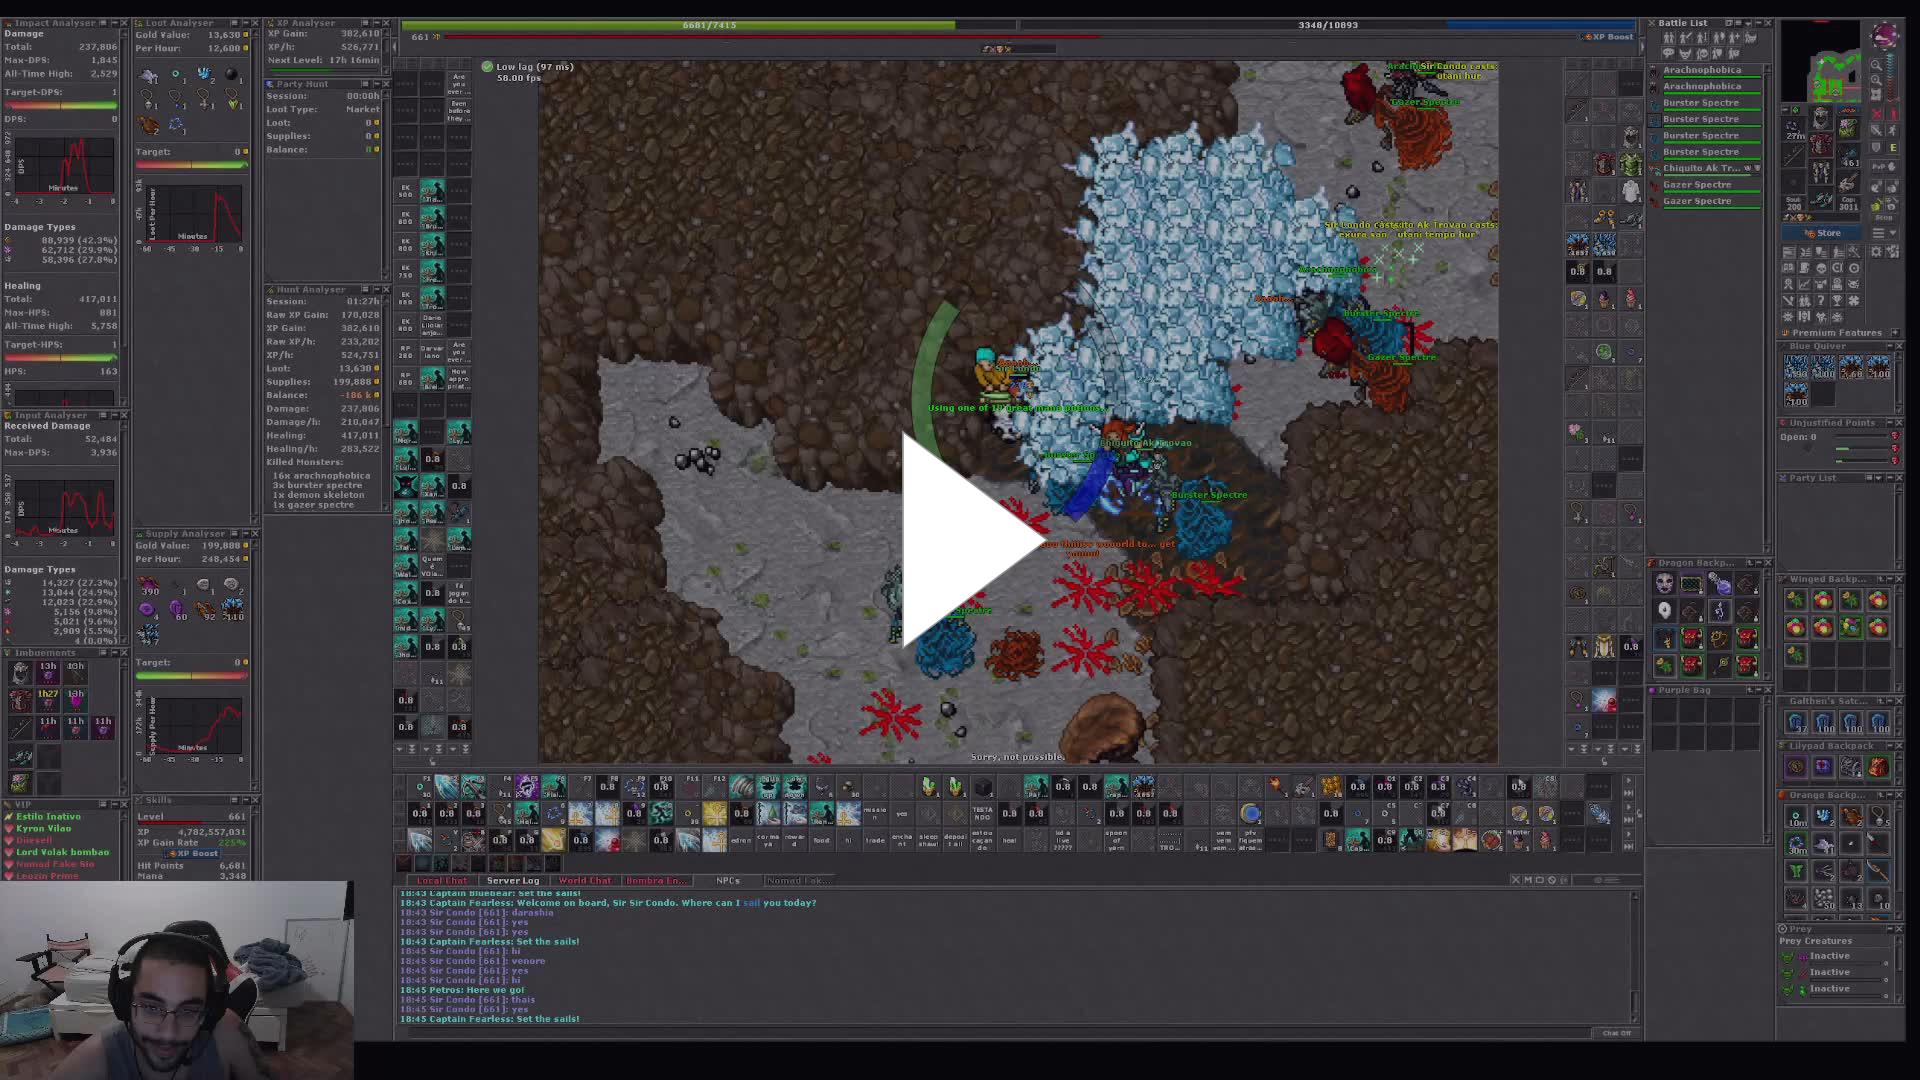The image size is (1920, 1080).
Task: Open the settings gear icon
Action: 1876,251
